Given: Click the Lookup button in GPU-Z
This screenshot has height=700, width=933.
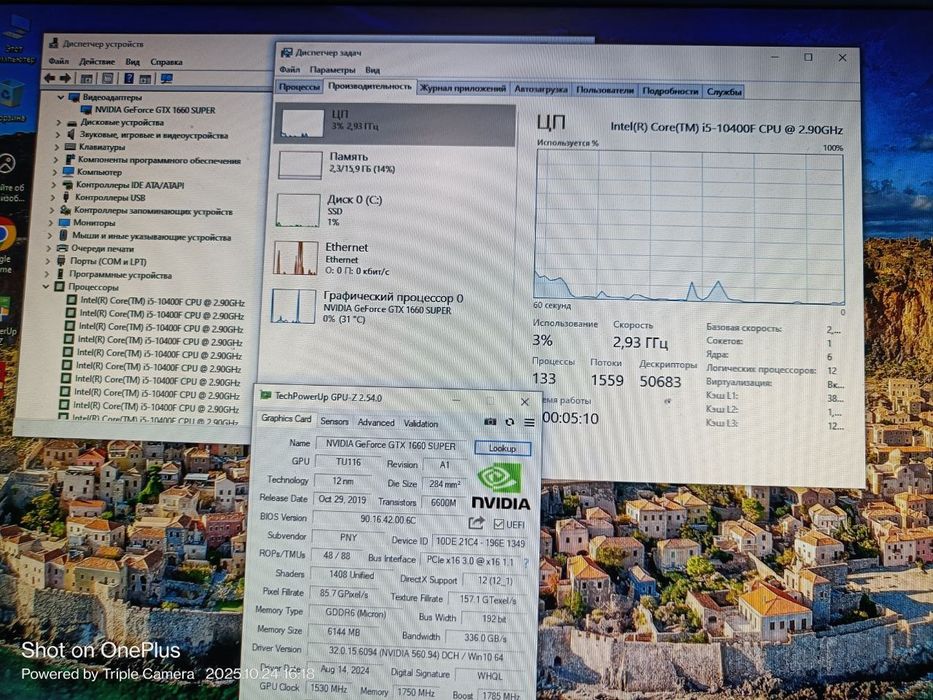Looking at the screenshot, I should click(x=502, y=448).
